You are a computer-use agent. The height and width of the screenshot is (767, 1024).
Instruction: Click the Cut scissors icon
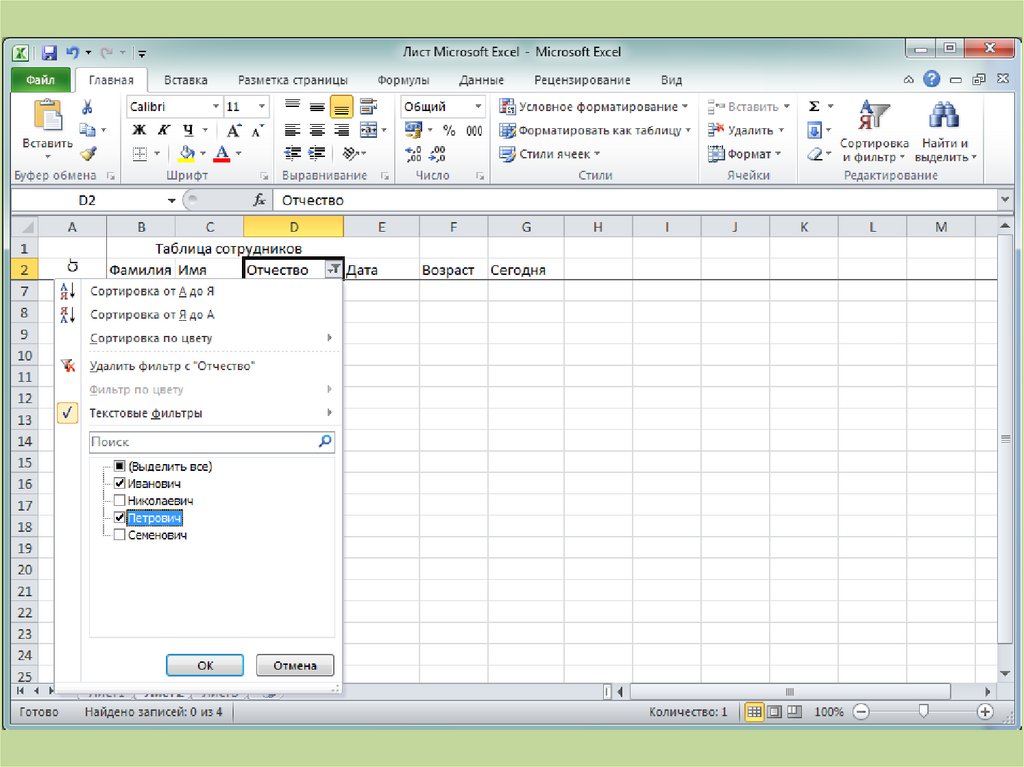coord(87,107)
